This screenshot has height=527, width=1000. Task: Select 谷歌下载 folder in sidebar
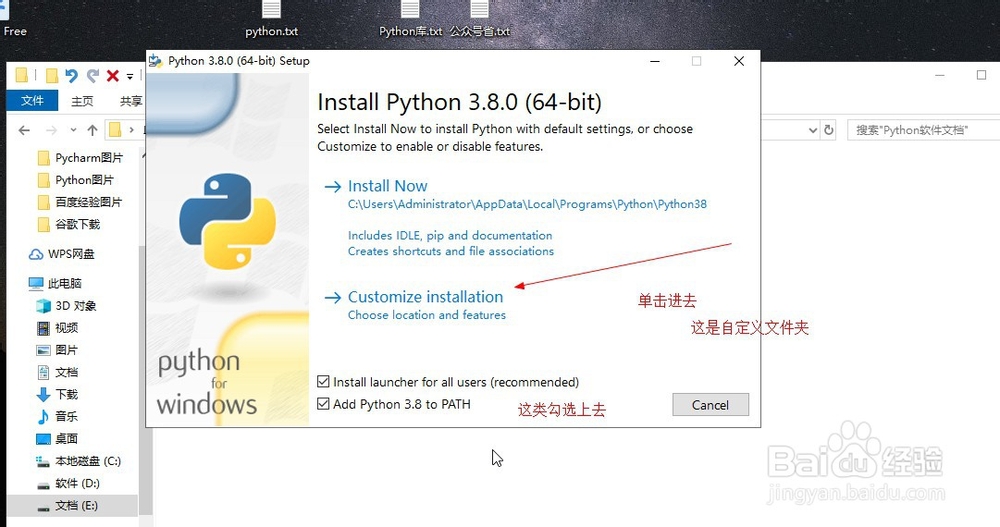(x=69, y=225)
